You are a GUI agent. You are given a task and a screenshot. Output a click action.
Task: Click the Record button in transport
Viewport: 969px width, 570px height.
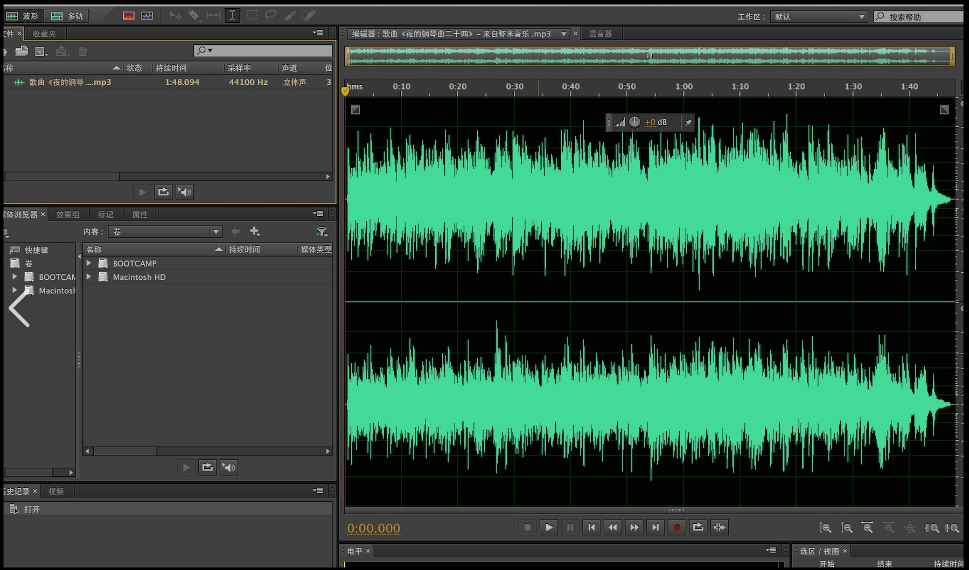[x=677, y=527]
